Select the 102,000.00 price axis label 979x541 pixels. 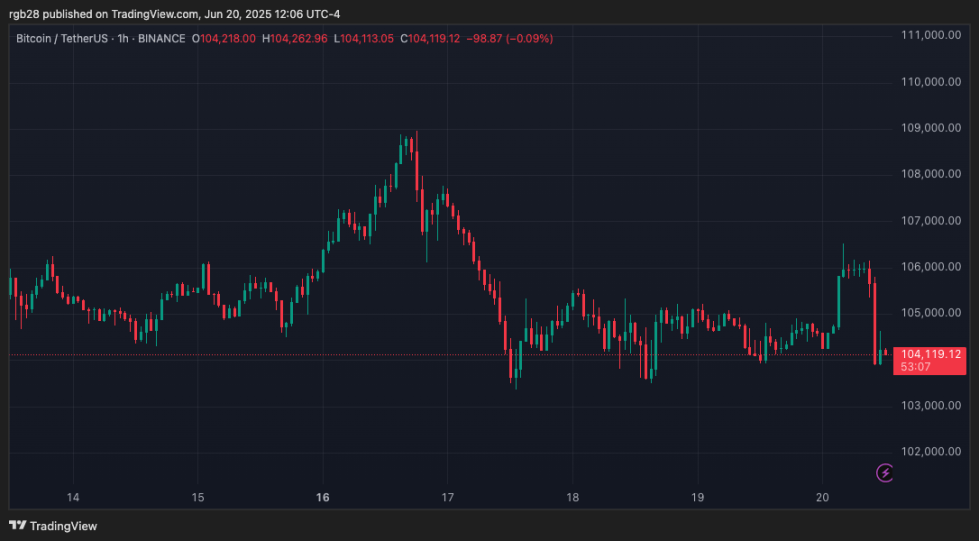tap(931, 452)
